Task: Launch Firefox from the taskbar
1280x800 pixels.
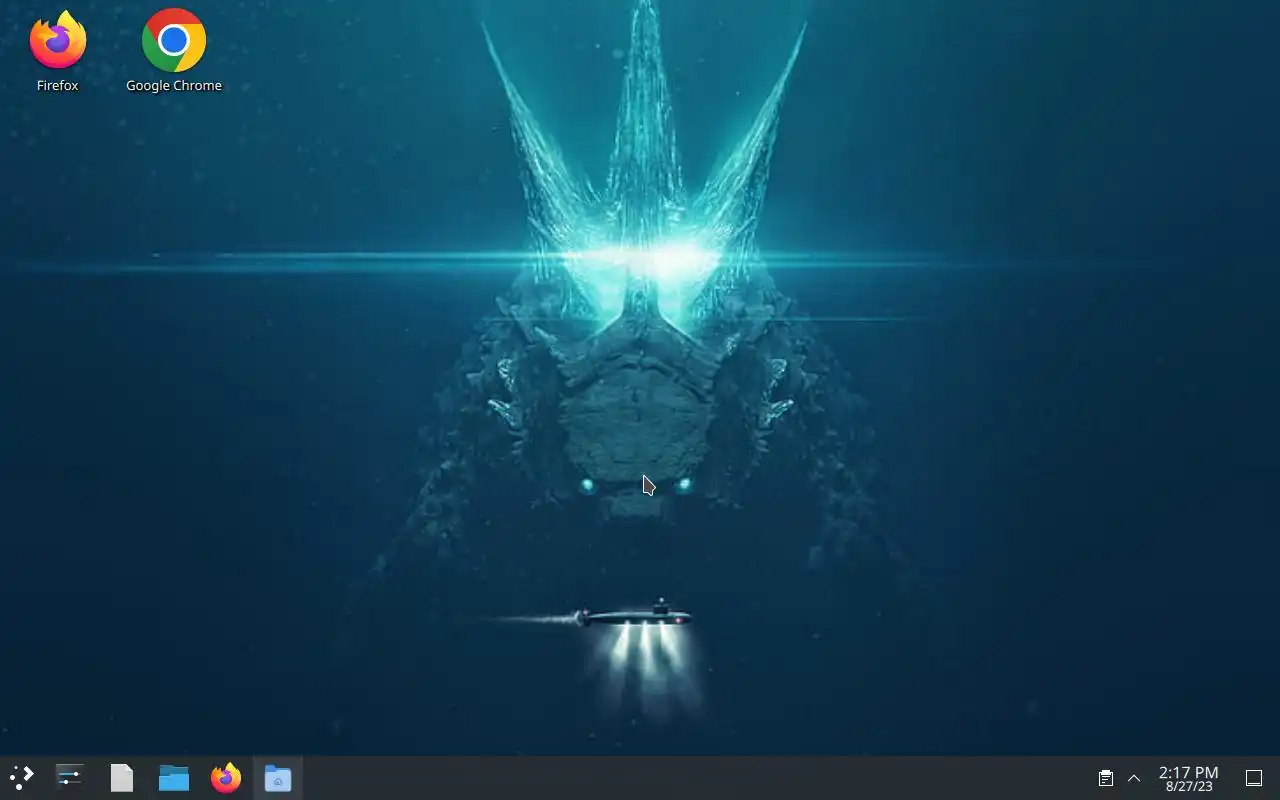Action: point(226,778)
